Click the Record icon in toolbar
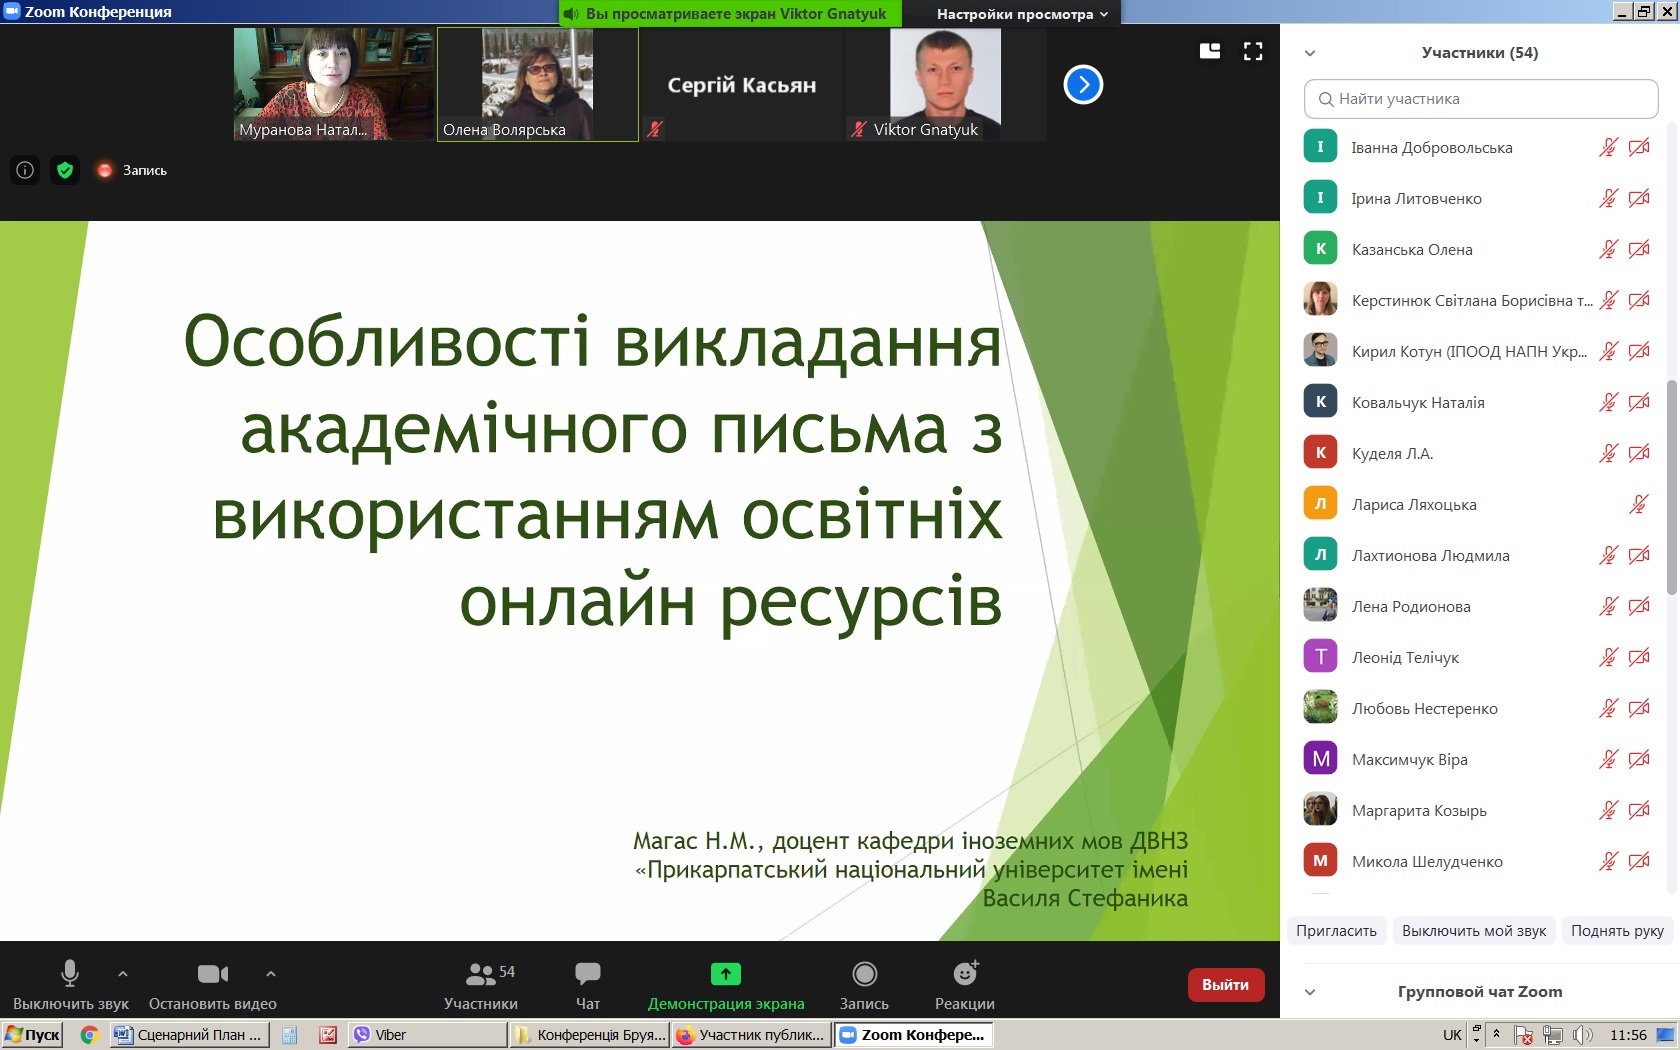The image size is (1680, 1050). pos(864,985)
